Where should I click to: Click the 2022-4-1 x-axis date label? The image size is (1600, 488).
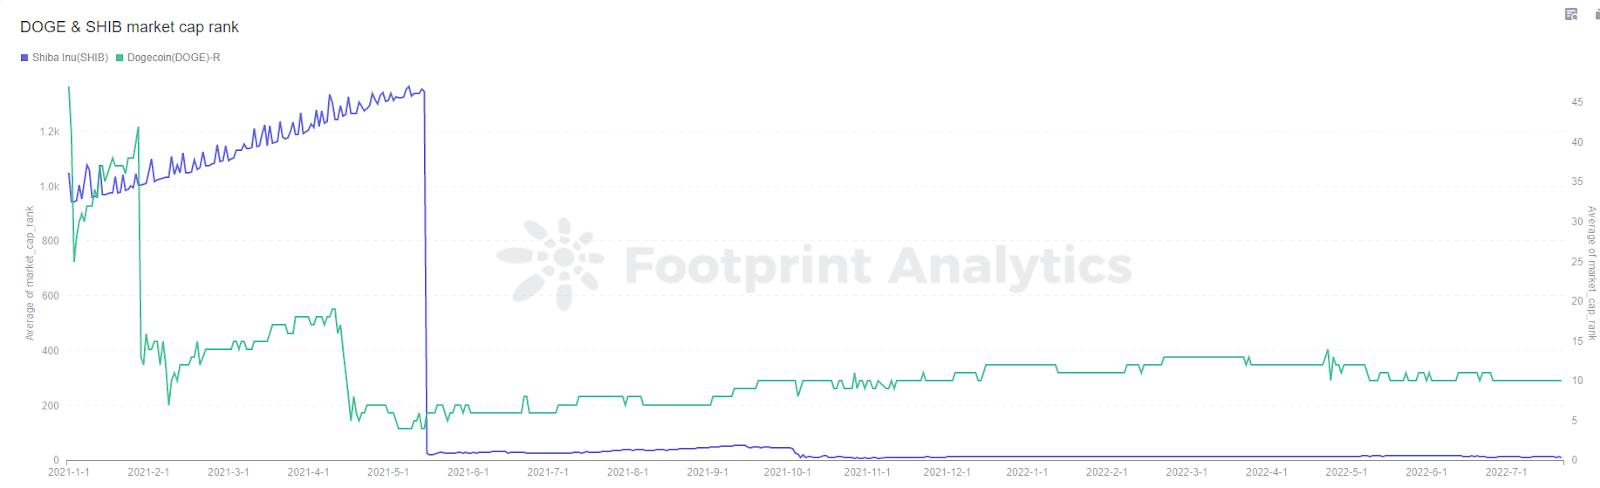coord(1266,472)
